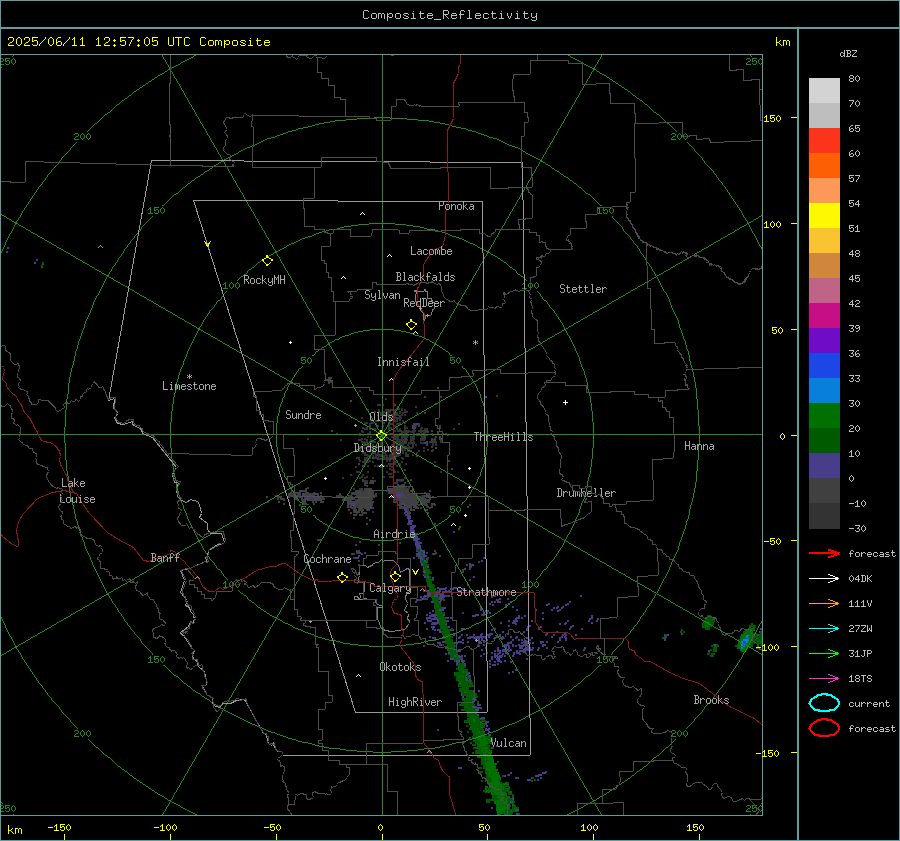The width and height of the screenshot is (900, 841).
Task: Click the yellow diamond marker below Cochrane
Action: point(342,577)
